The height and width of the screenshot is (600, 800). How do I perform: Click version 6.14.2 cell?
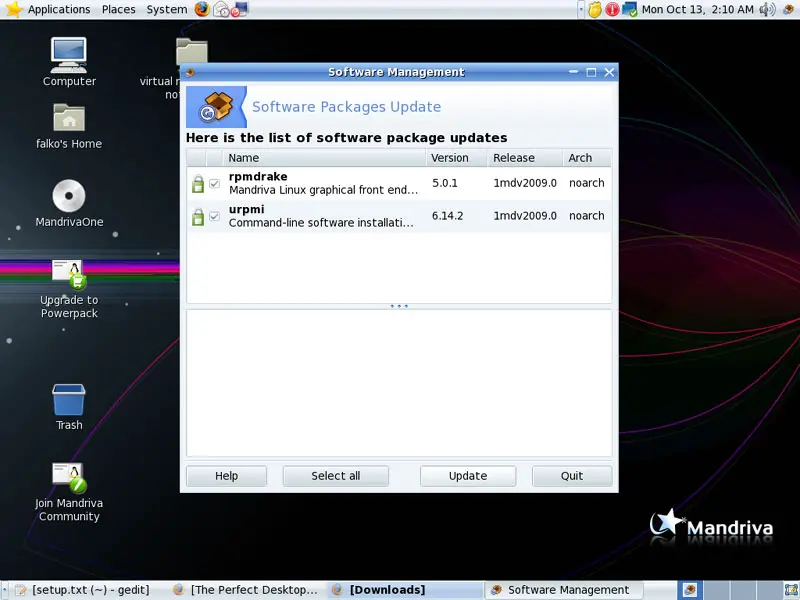[x=447, y=216]
